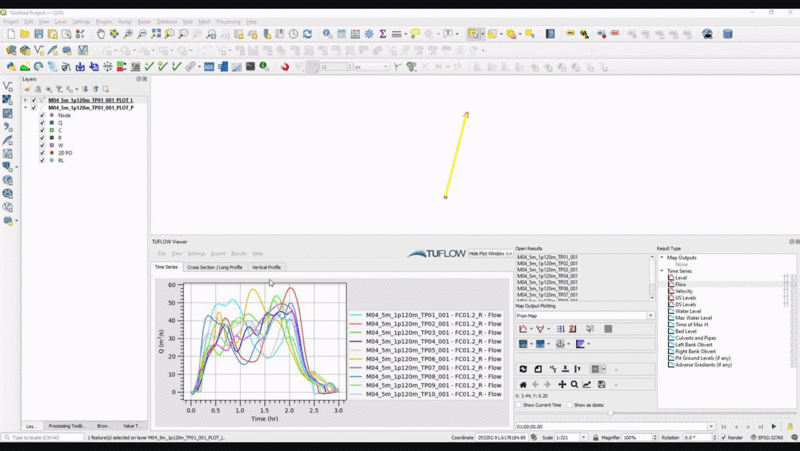800x451 pixels.
Task: Select Velocity in the Result Type list
Action: point(684,291)
